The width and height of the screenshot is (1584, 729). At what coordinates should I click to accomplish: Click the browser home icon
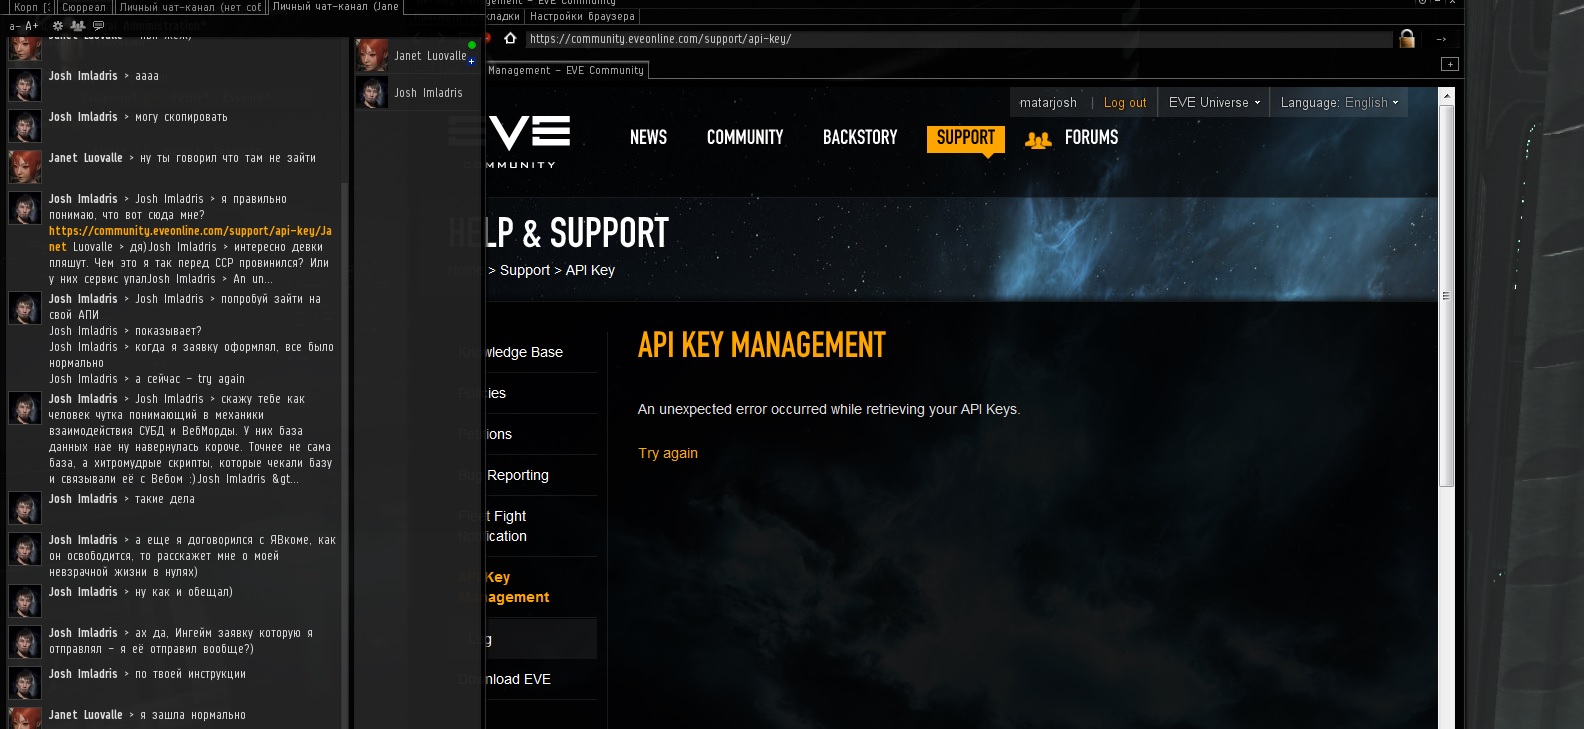(x=510, y=38)
